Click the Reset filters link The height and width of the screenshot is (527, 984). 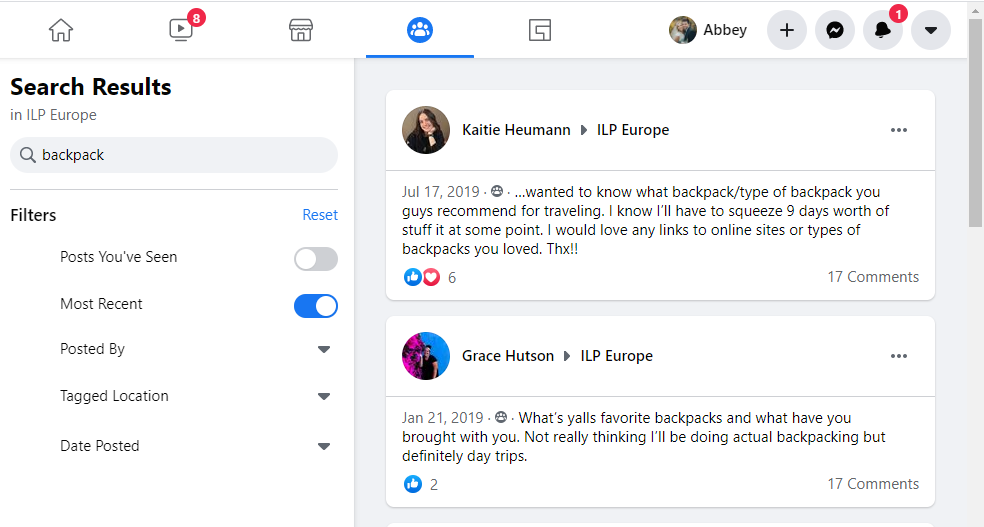coord(320,215)
